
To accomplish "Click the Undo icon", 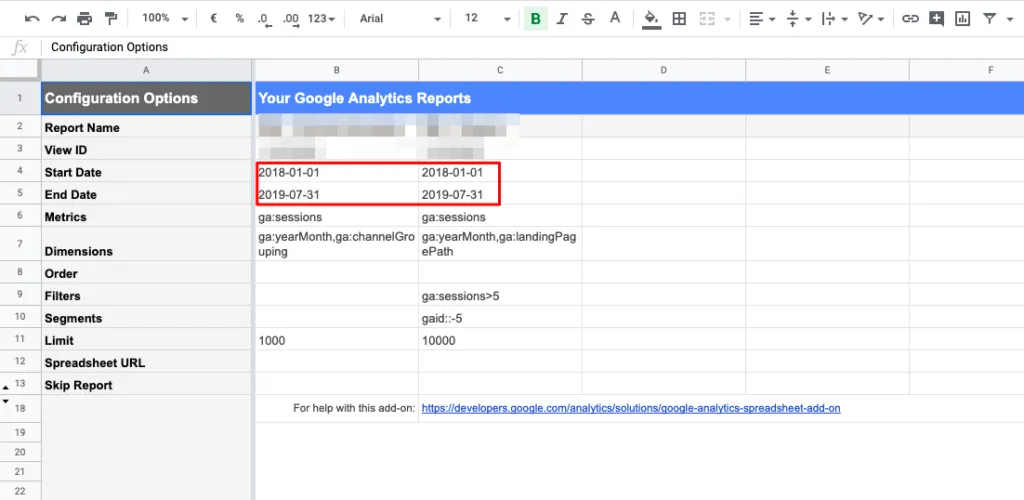I will (x=31, y=19).
